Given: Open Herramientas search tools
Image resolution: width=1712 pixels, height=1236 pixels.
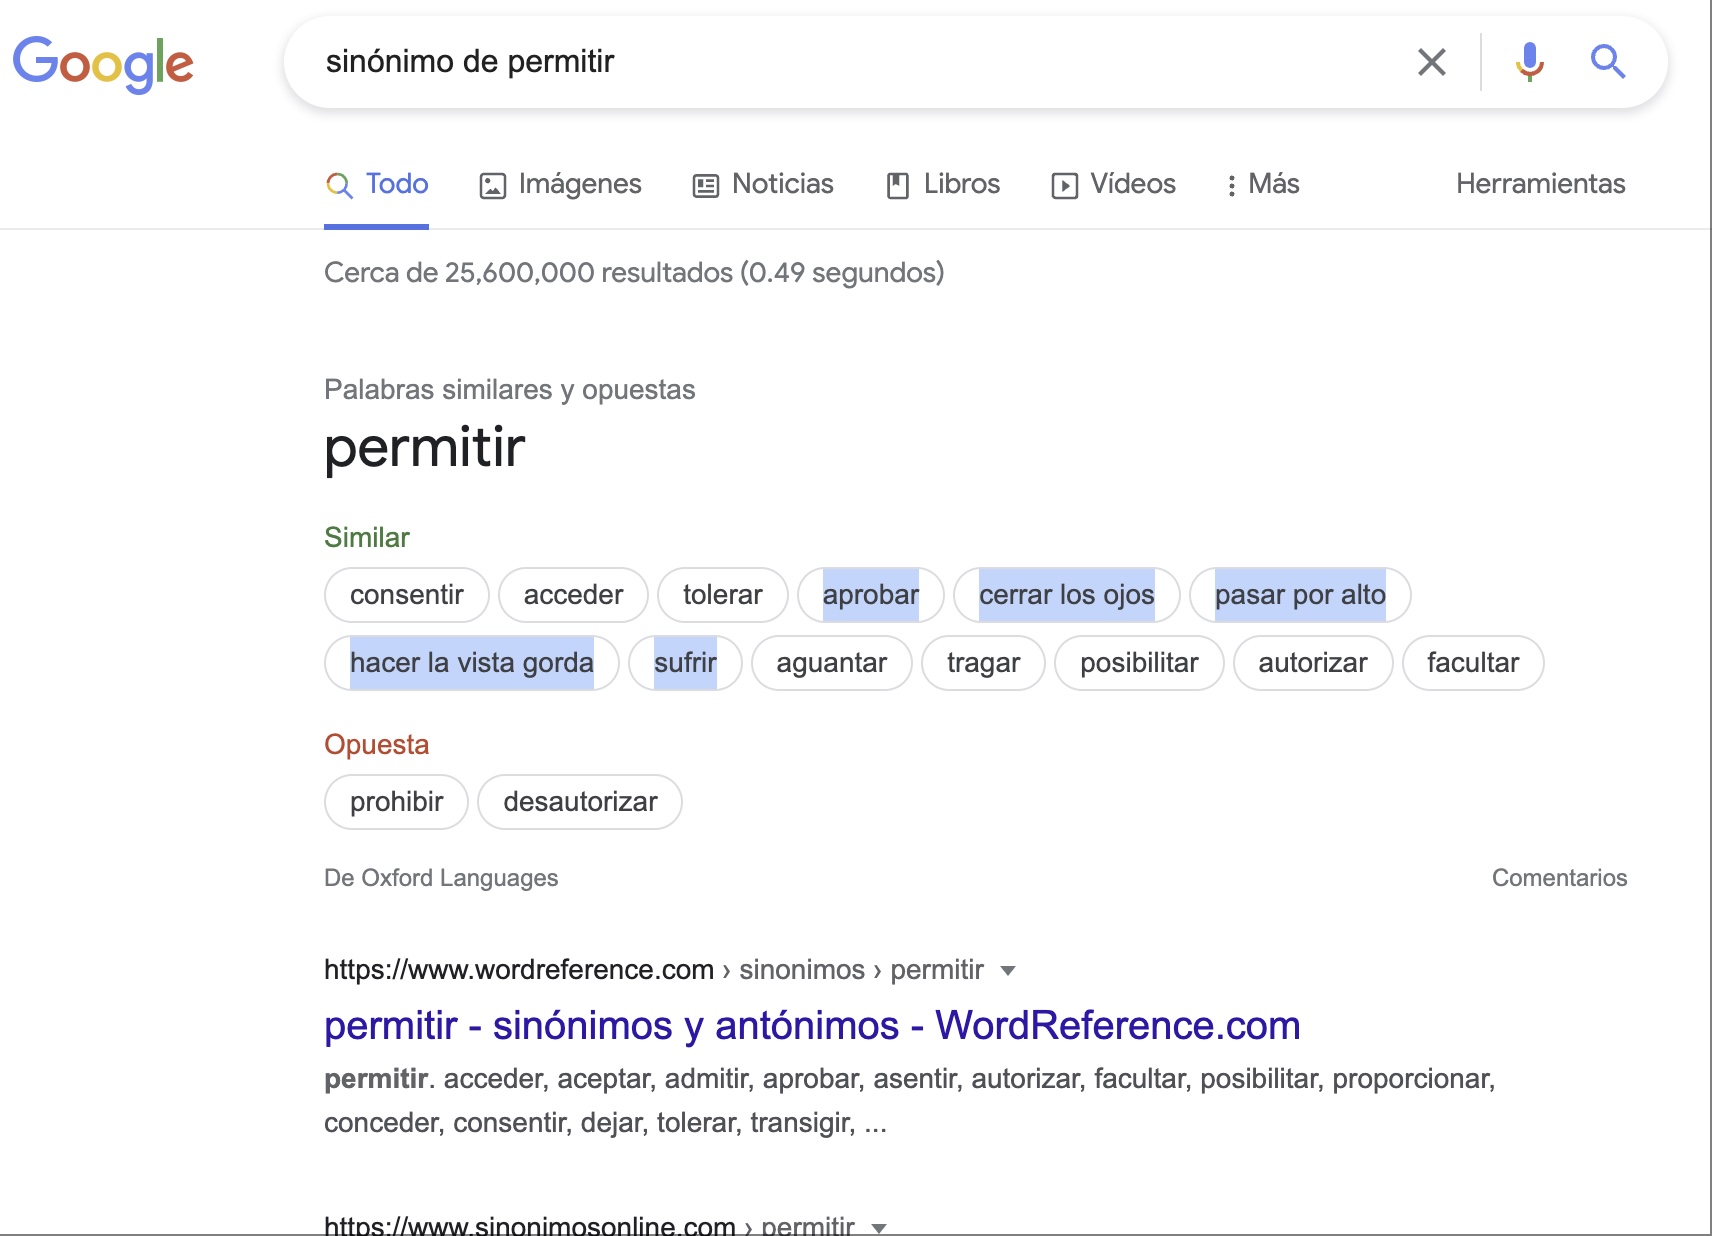Looking at the screenshot, I should coord(1540,184).
